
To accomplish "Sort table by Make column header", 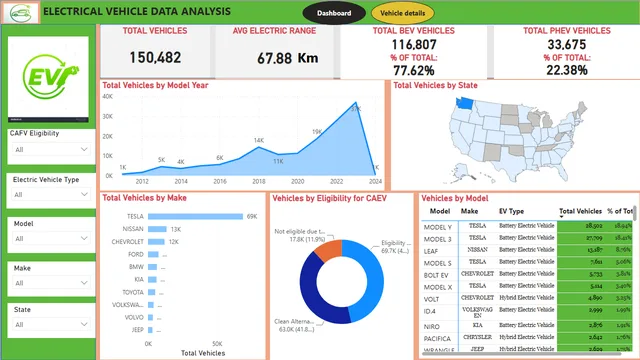I will tap(469, 211).
